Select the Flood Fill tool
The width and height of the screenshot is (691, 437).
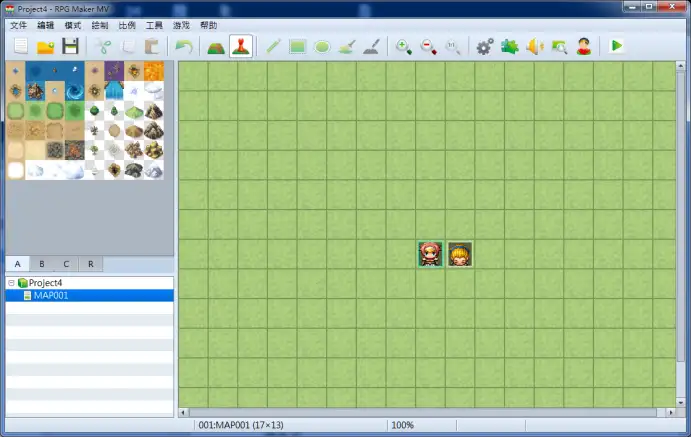click(x=347, y=46)
